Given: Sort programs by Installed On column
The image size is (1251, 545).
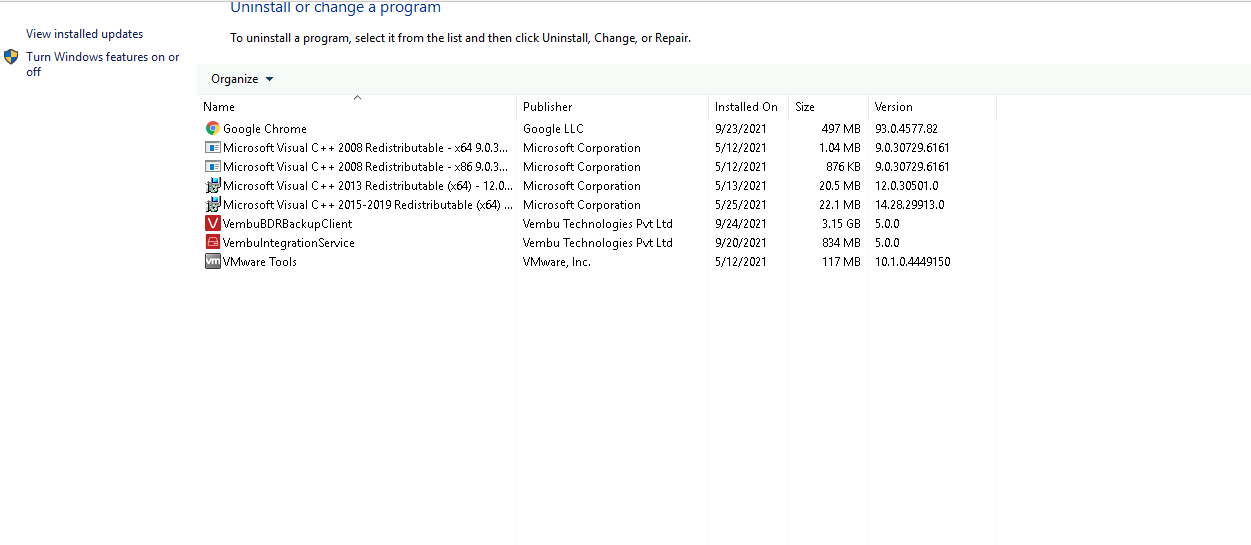Looking at the screenshot, I should tap(746, 107).
